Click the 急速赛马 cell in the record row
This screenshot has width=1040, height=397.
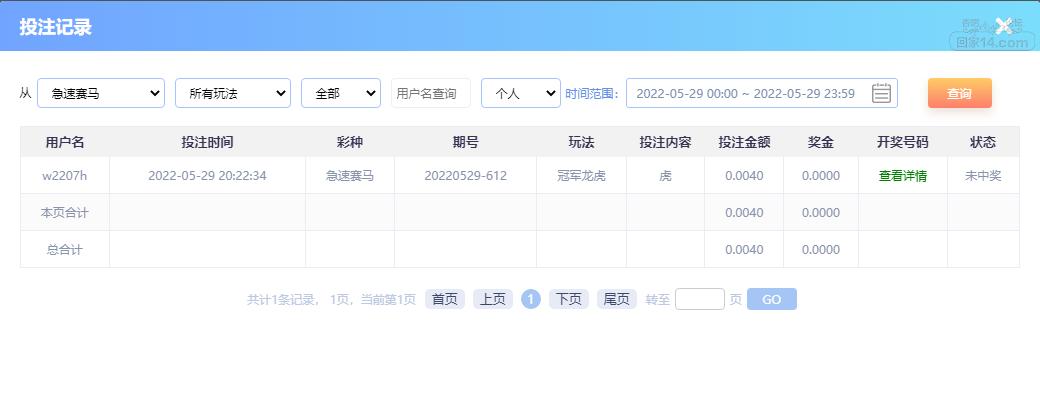click(350, 176)
